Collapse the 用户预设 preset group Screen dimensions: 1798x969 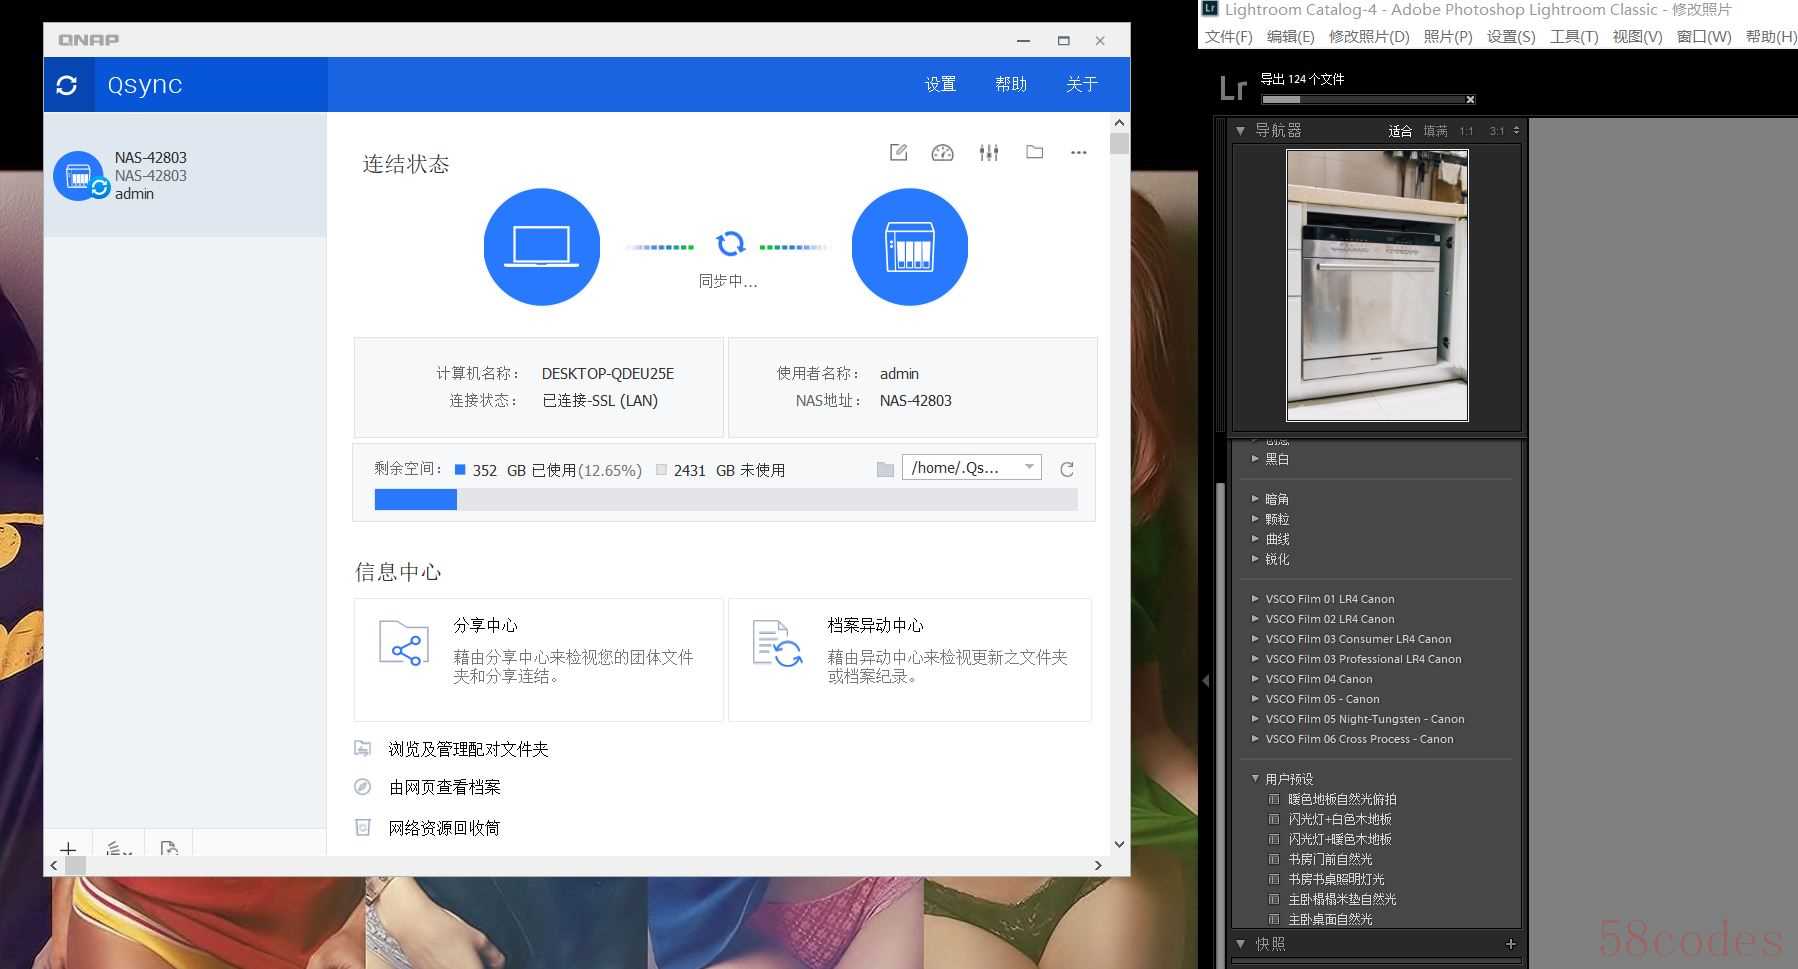(1255, 779)
